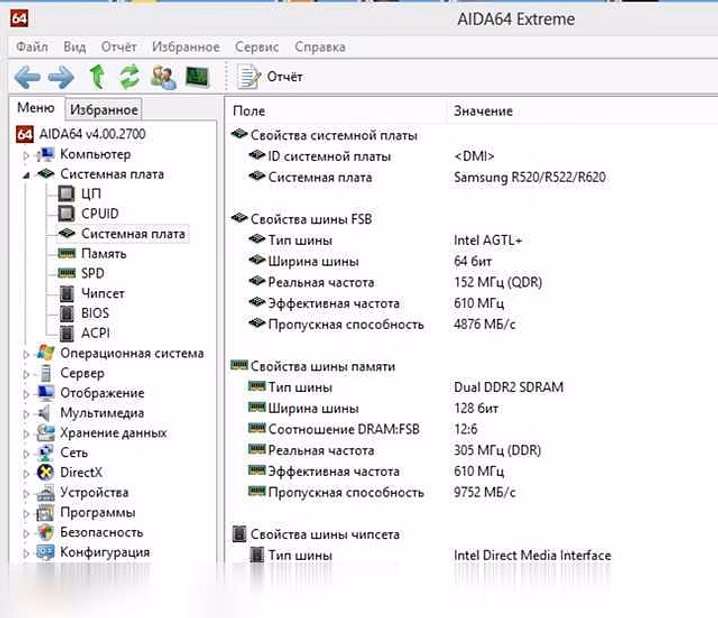Viewport: 718px width, 618px height.
Task: Click the Отчёт report button
Action: coord(270,76)
